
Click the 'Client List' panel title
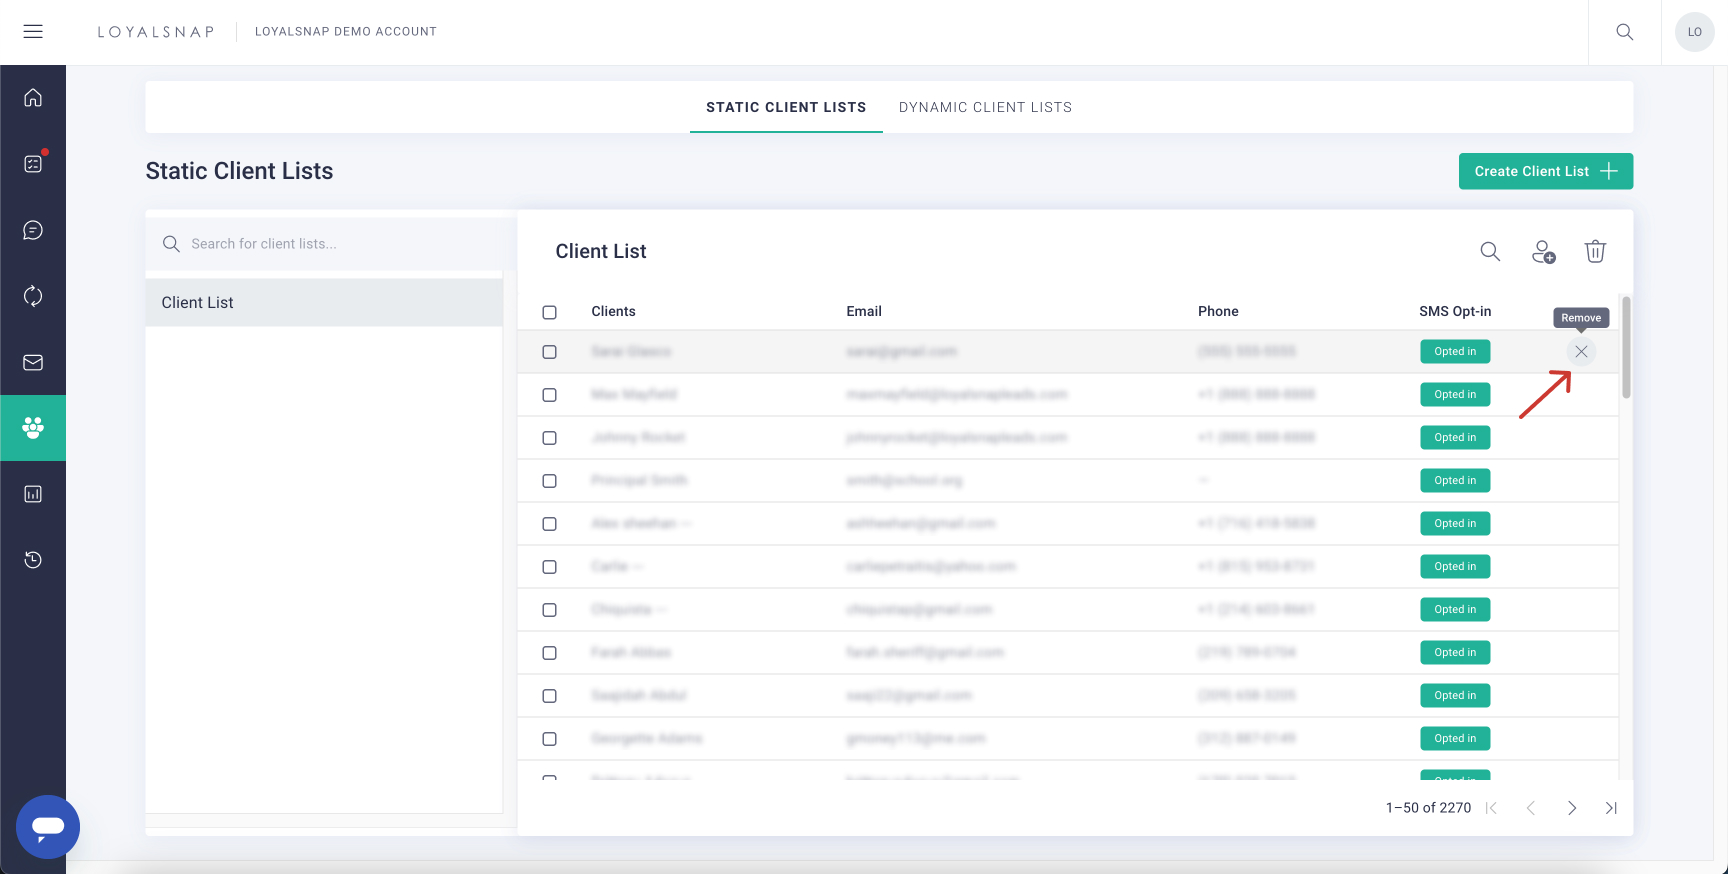coord(601,251)
